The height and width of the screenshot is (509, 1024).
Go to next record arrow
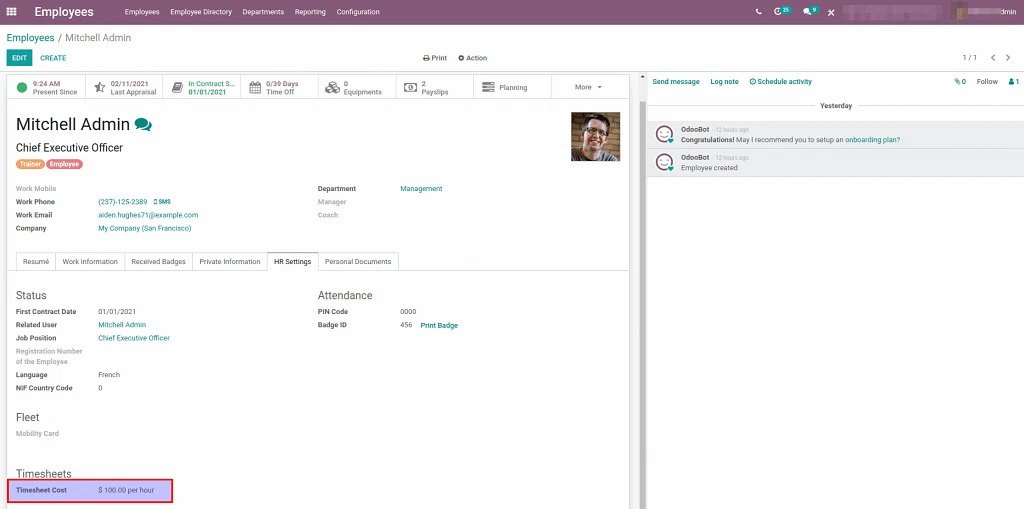click(x=1008, y=58)
